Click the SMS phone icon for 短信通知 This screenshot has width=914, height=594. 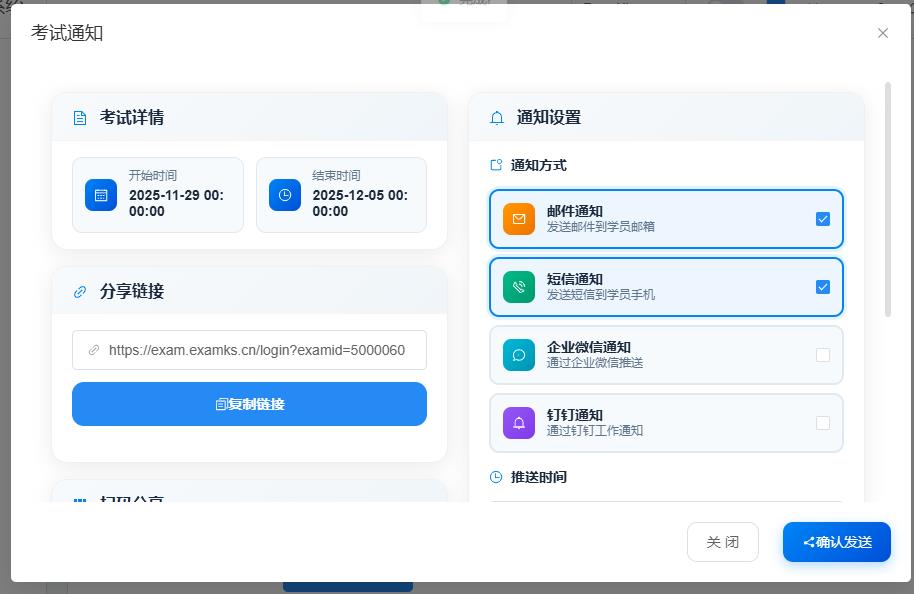click(518, 287)
